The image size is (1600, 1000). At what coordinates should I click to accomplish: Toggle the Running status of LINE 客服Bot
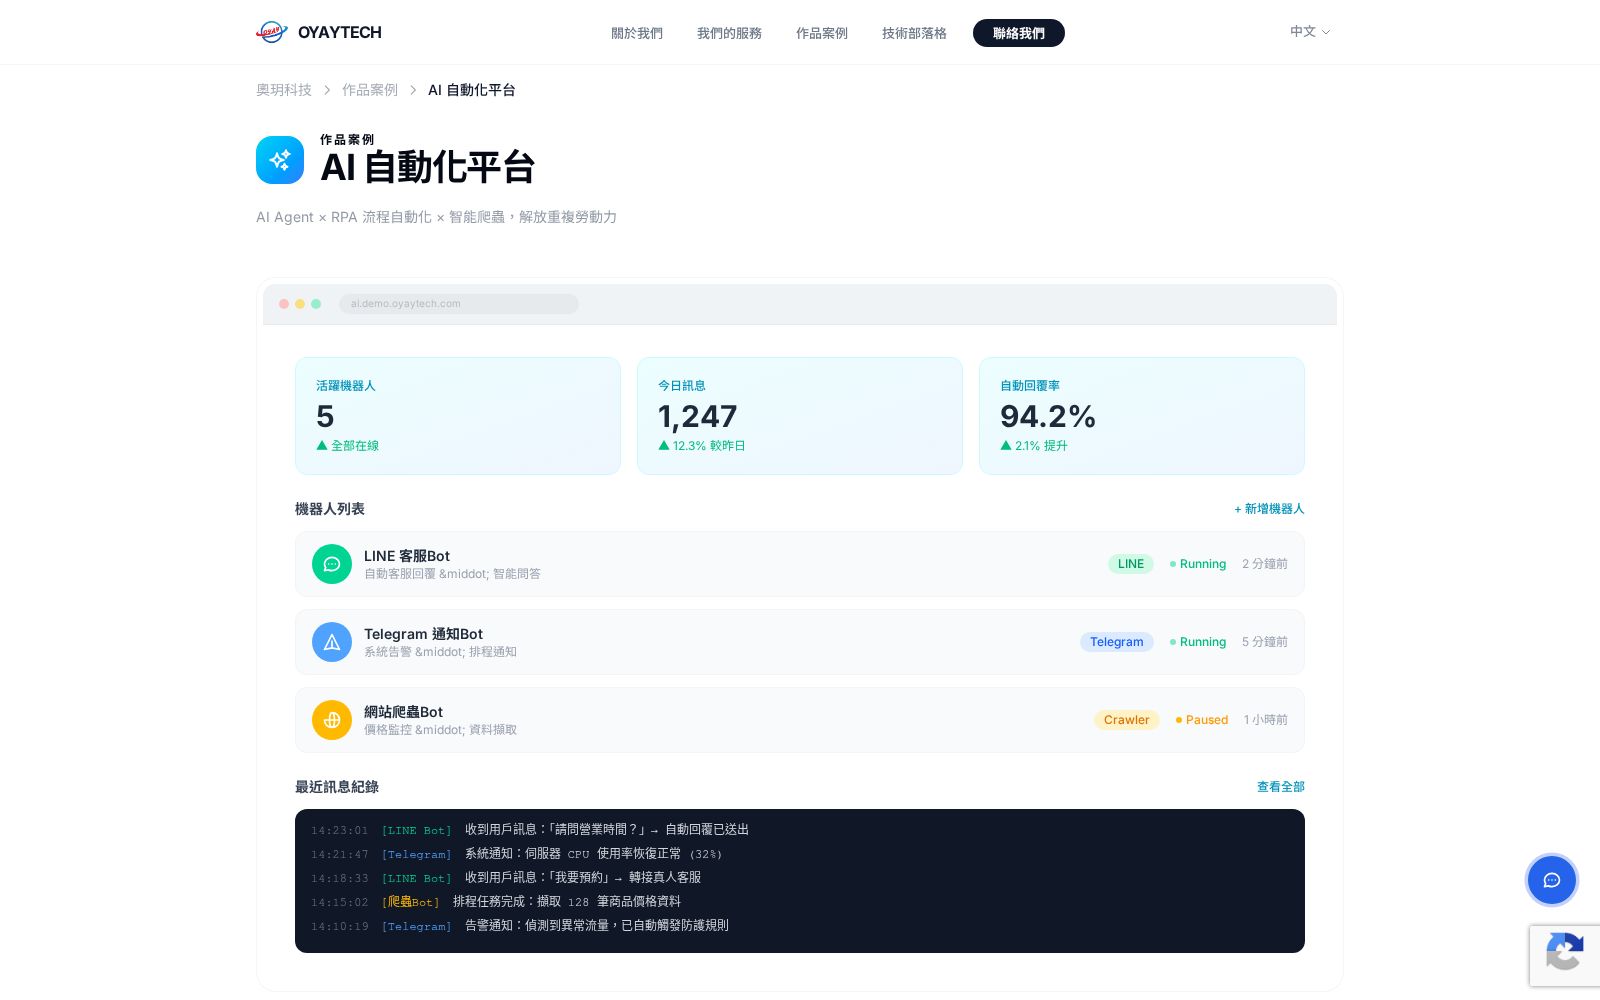pos(1197,564)
